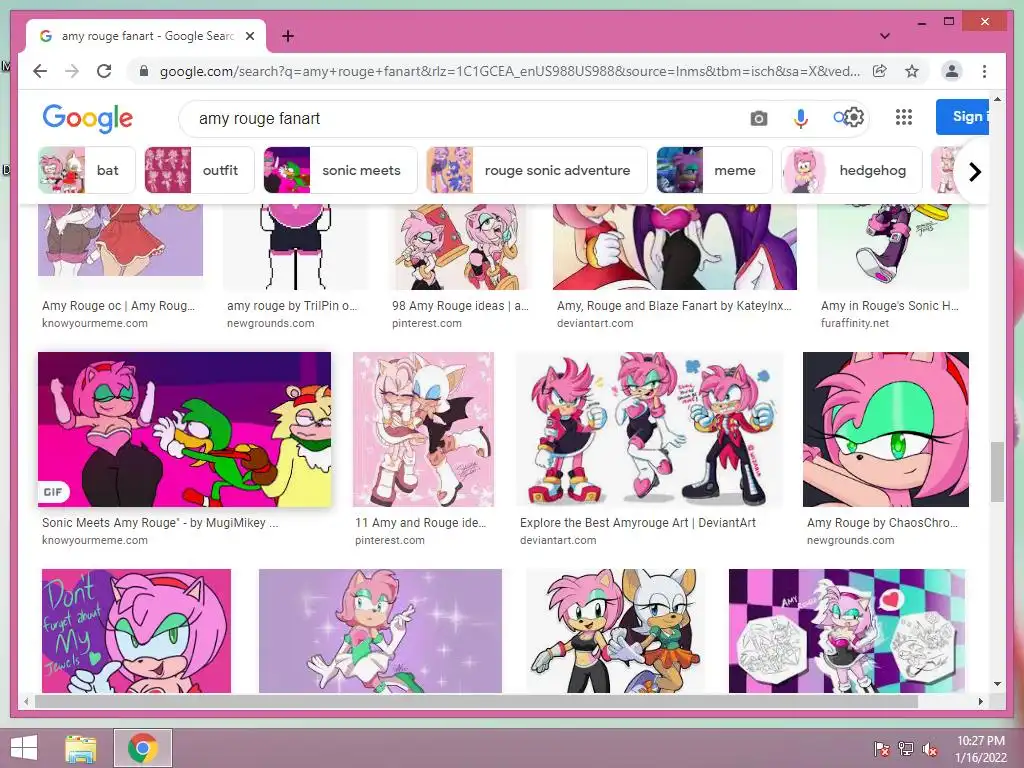Click the scroll up arrow

(x=997, y=99)
